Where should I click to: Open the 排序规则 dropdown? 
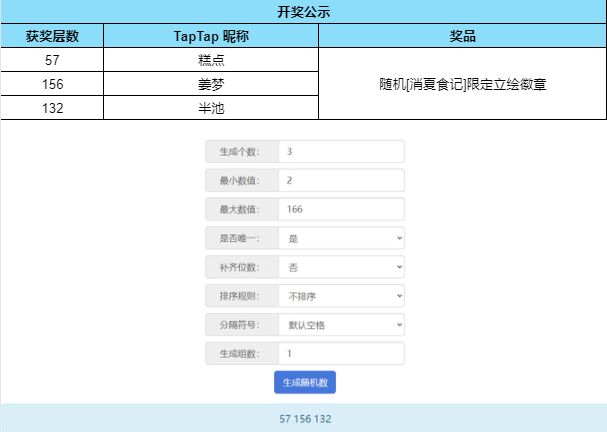pos(341,296)
